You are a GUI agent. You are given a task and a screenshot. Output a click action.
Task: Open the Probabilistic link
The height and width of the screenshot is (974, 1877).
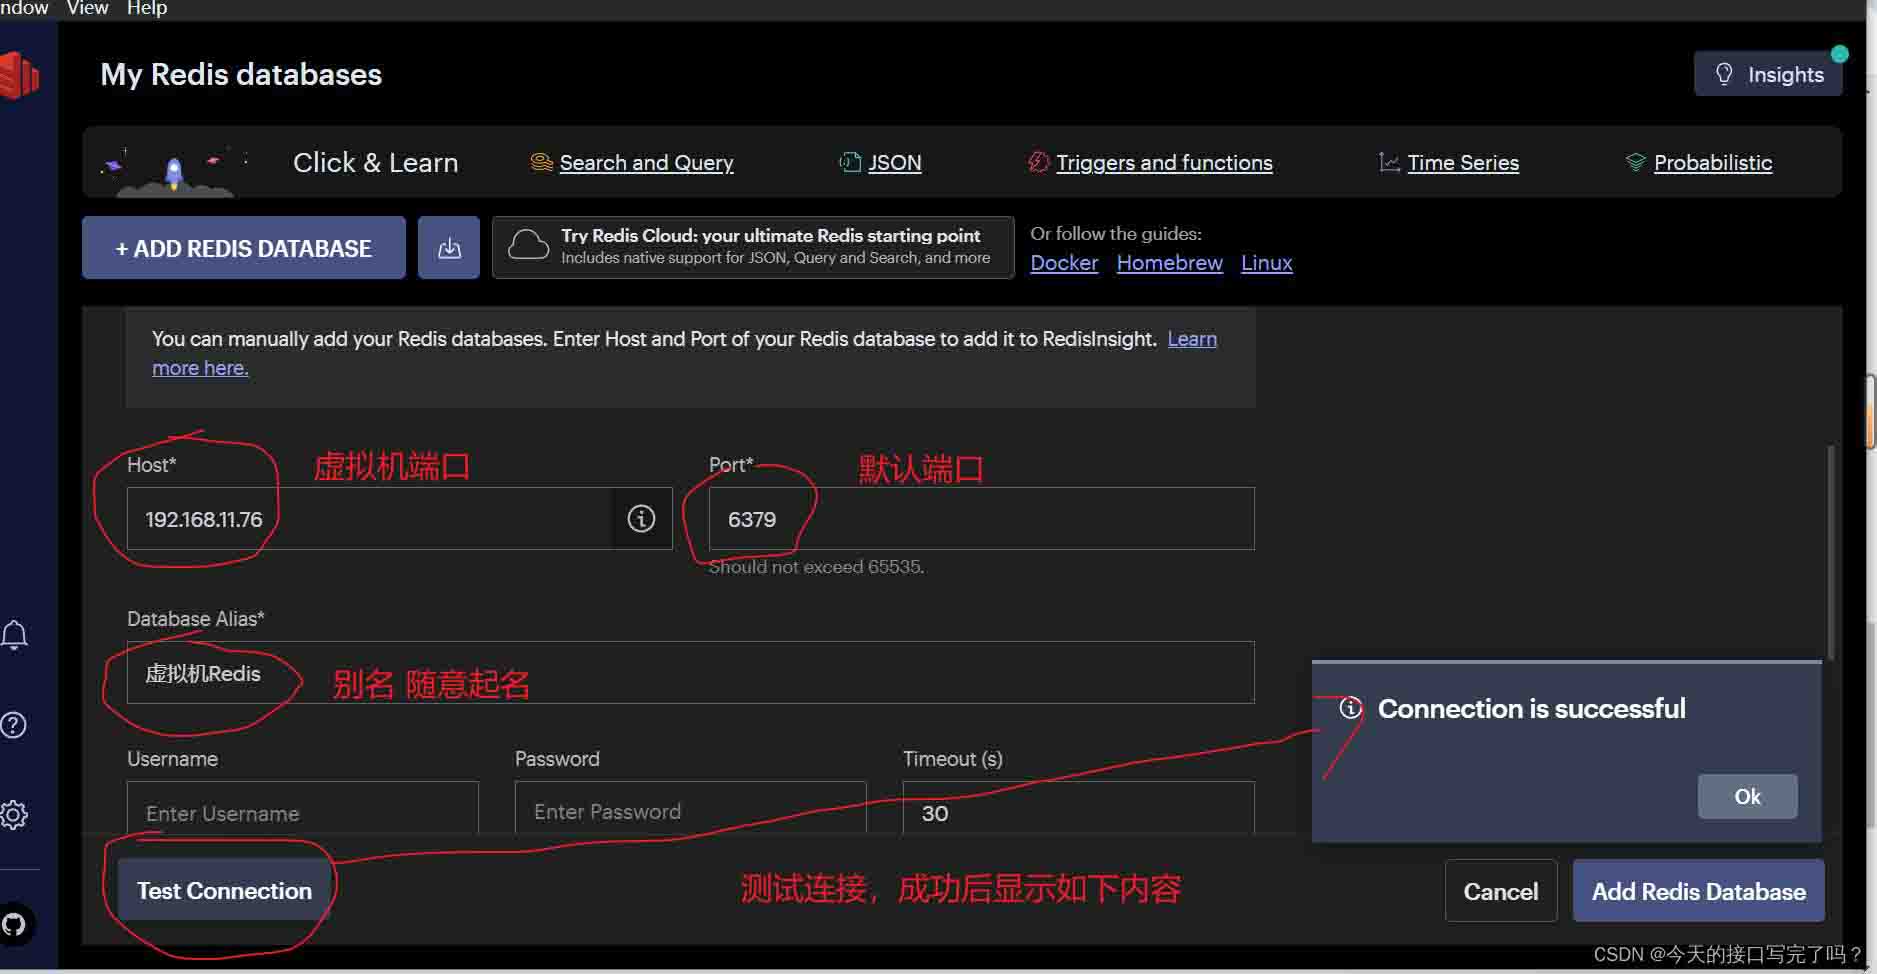click(1713, 162)
